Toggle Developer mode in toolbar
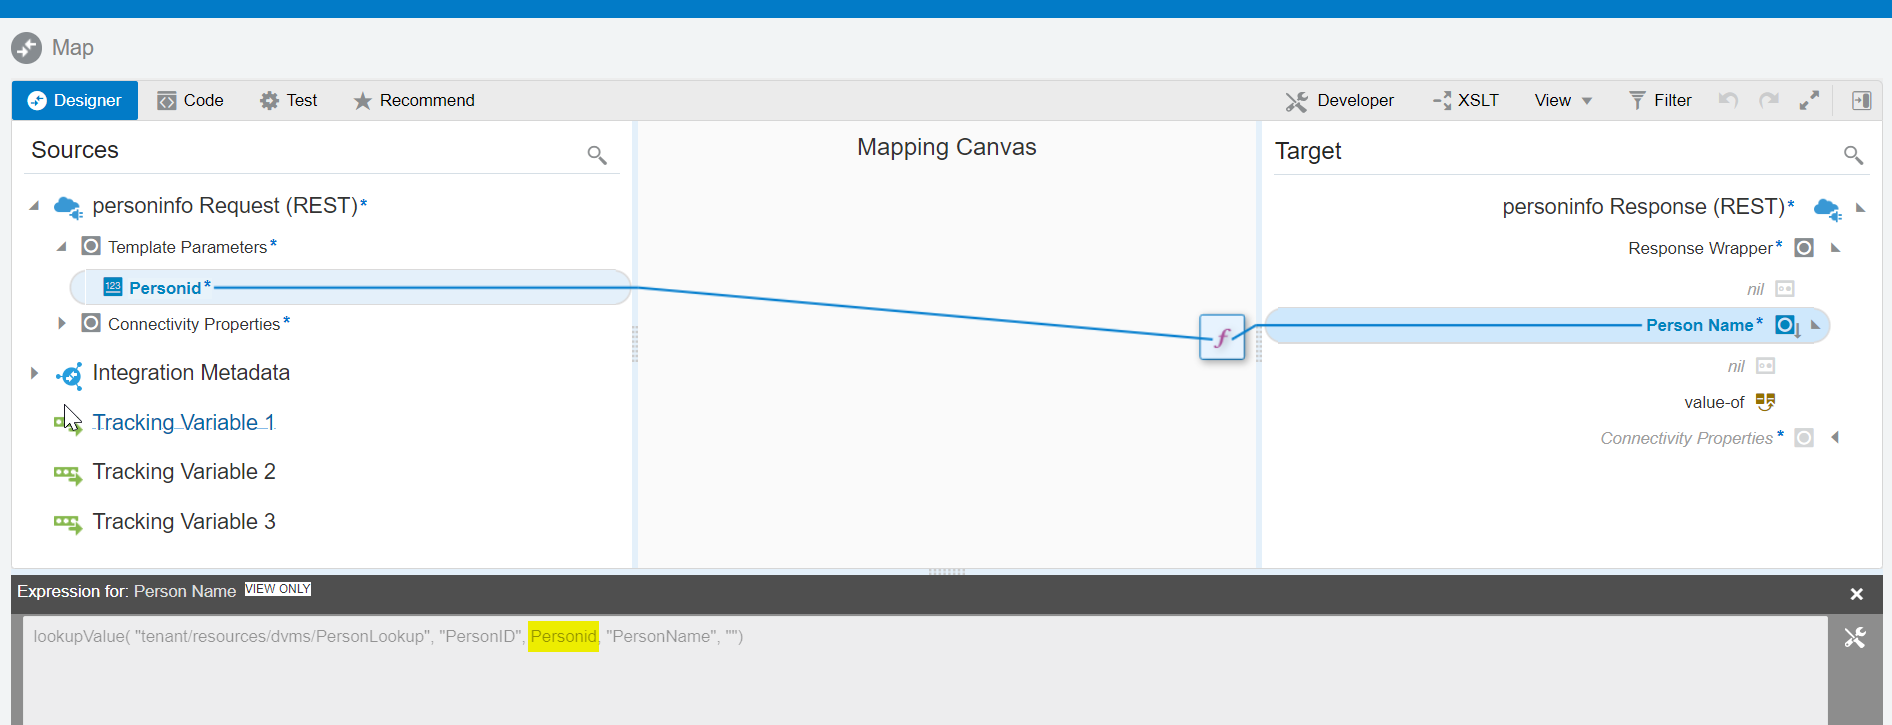 click(1340, 100)
